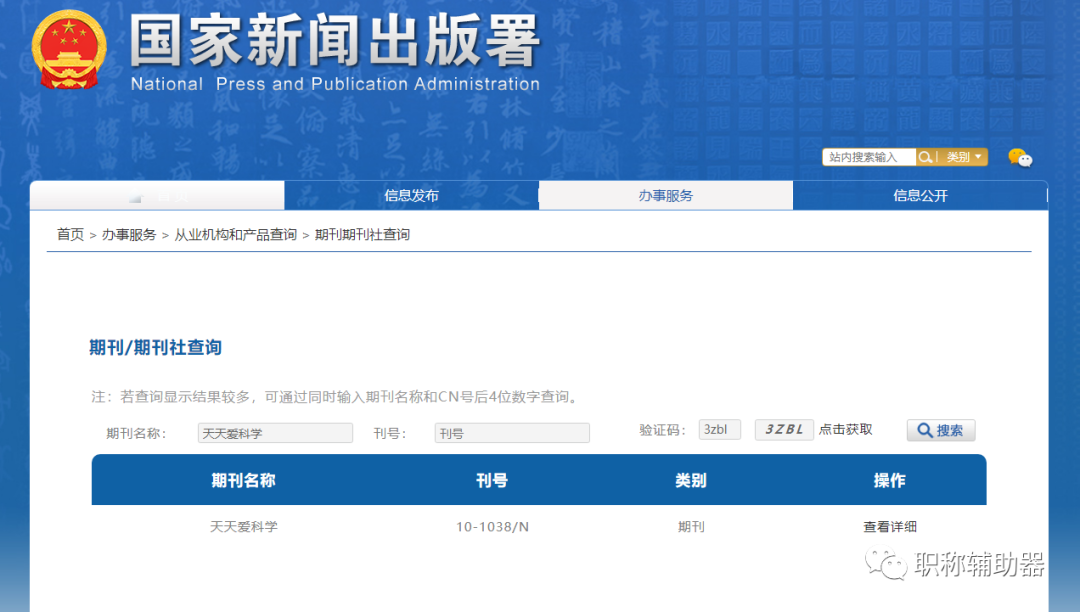Expand the dropdown arrow next to 类别
This screenshot has width=1080, height=612.
coord(978,157)
